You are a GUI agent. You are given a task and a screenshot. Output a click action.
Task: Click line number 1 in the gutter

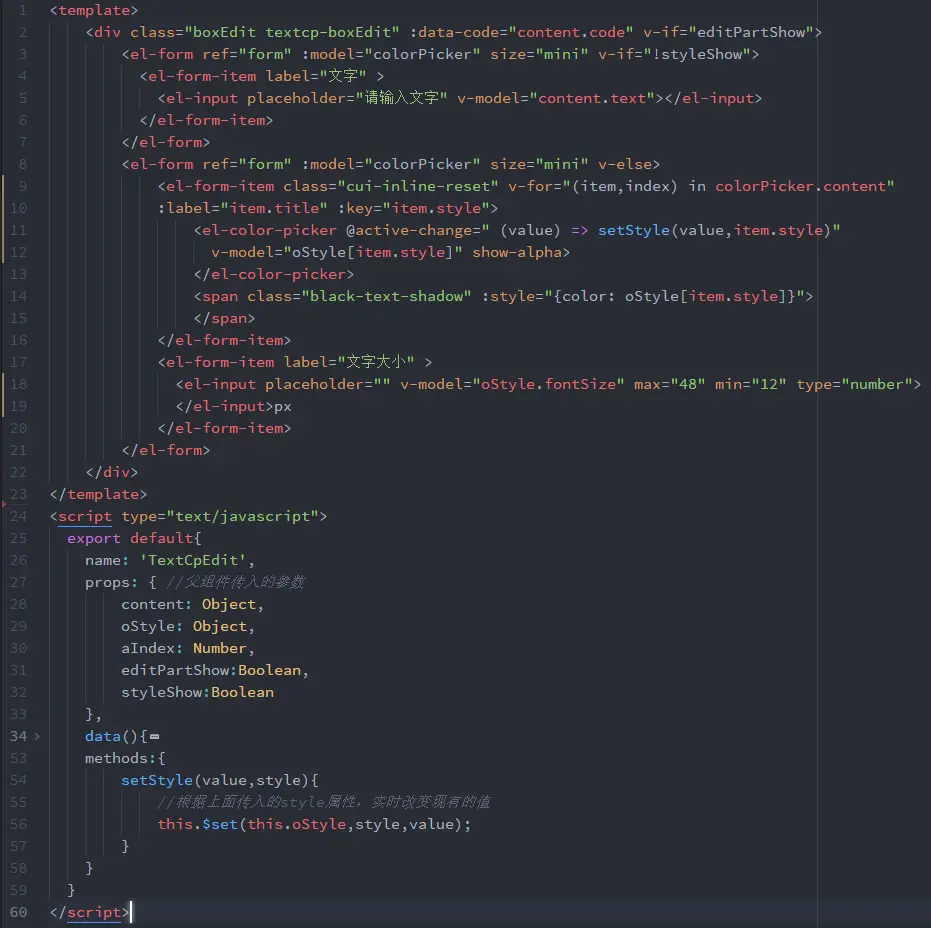23,10
